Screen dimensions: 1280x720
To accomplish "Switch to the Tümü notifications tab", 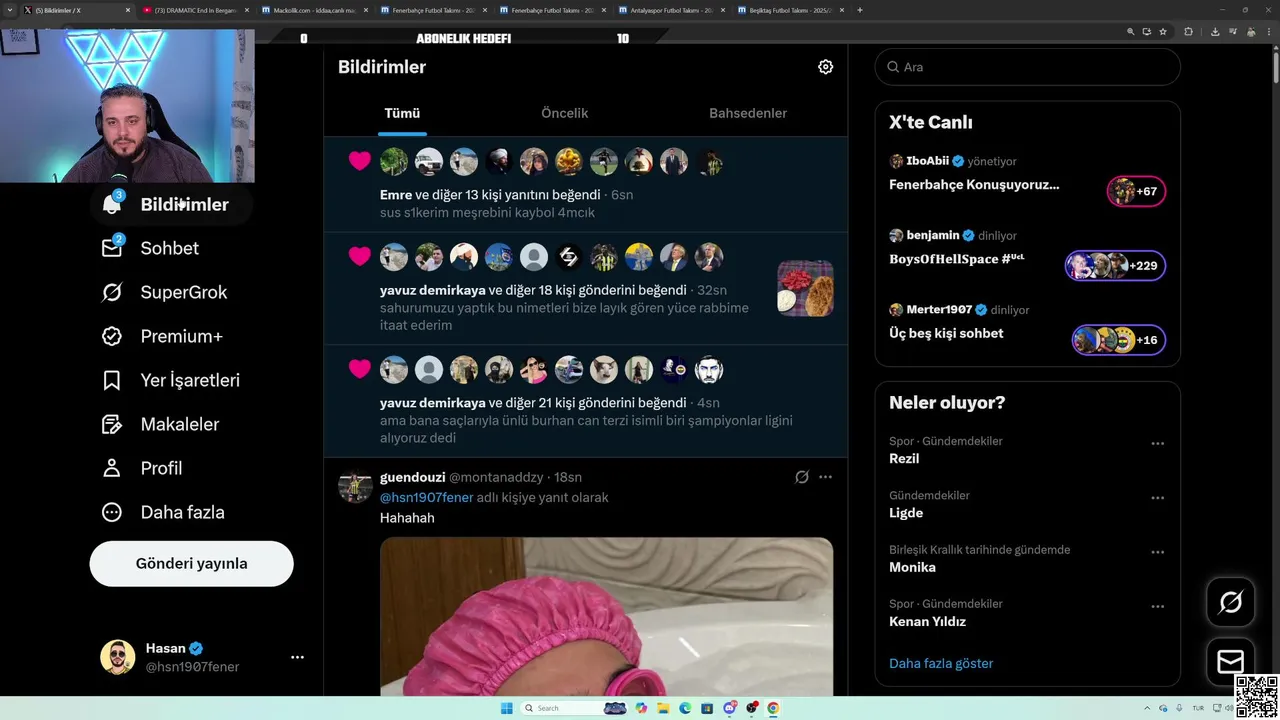I will 402,113.
